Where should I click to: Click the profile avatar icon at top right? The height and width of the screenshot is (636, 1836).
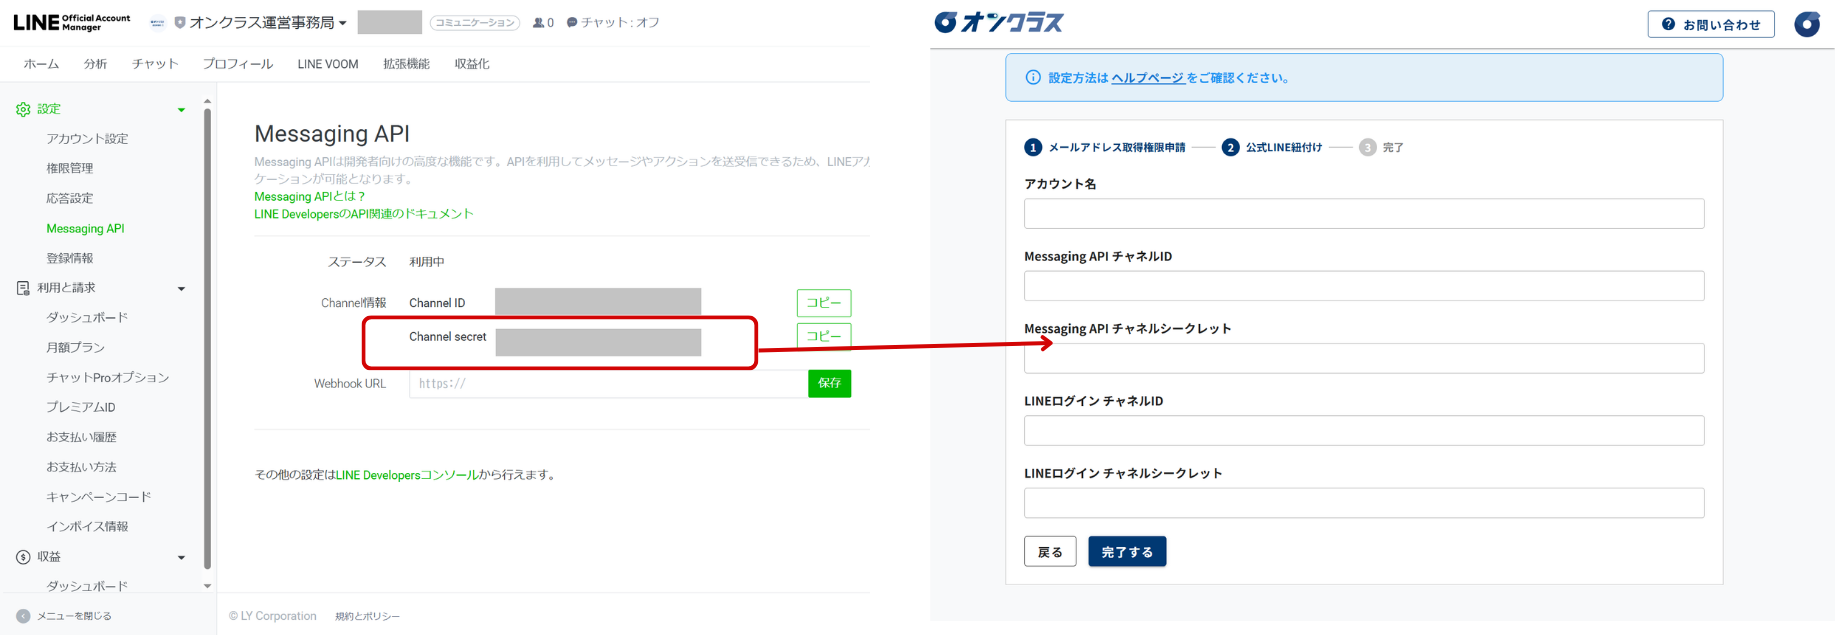tap(1806, 24)
